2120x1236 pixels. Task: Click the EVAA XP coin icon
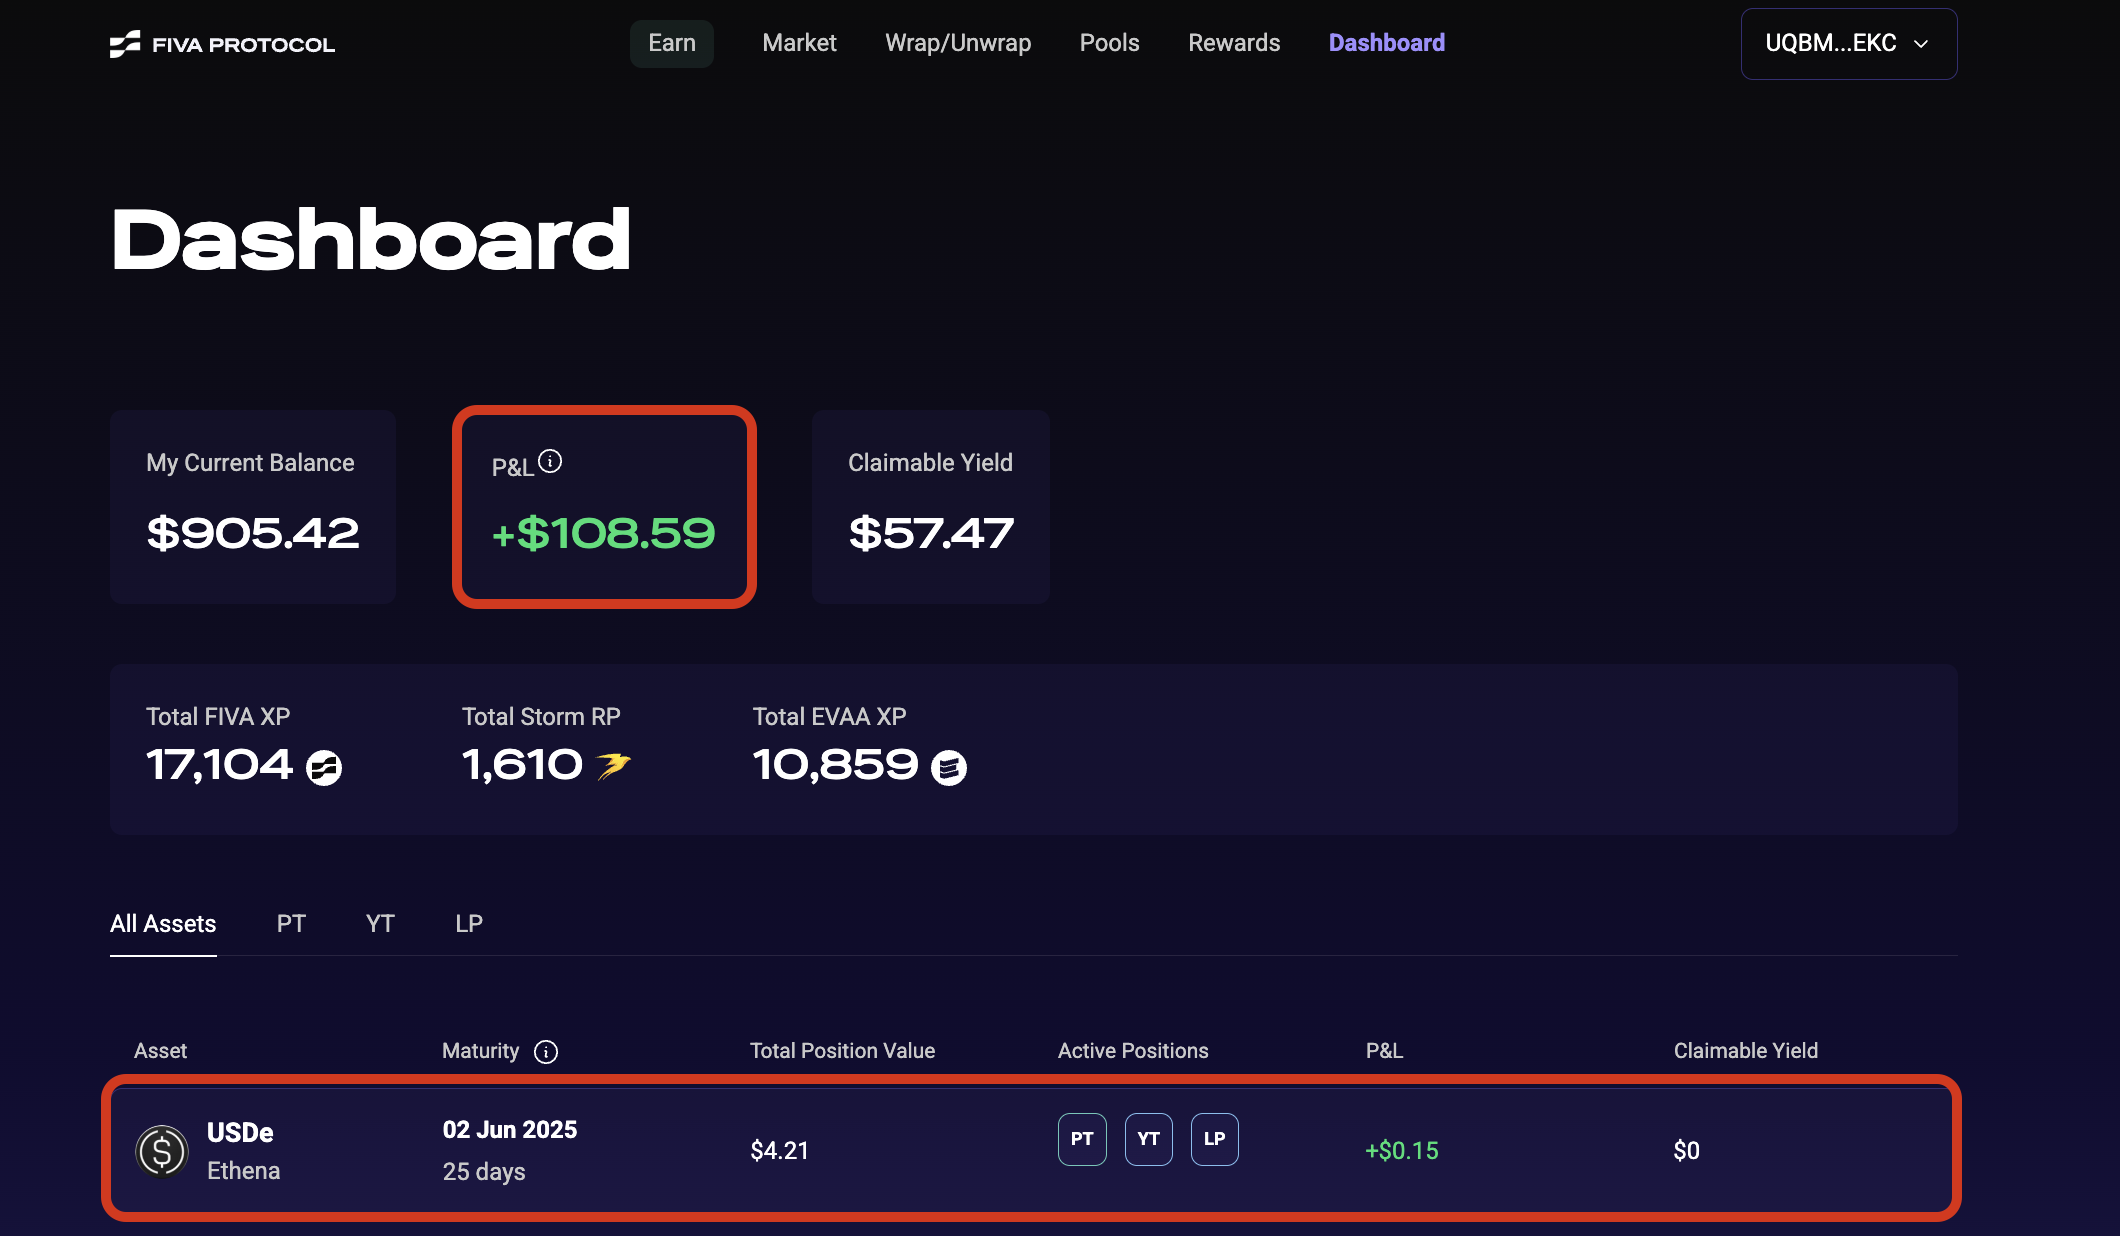pos(949,768)
